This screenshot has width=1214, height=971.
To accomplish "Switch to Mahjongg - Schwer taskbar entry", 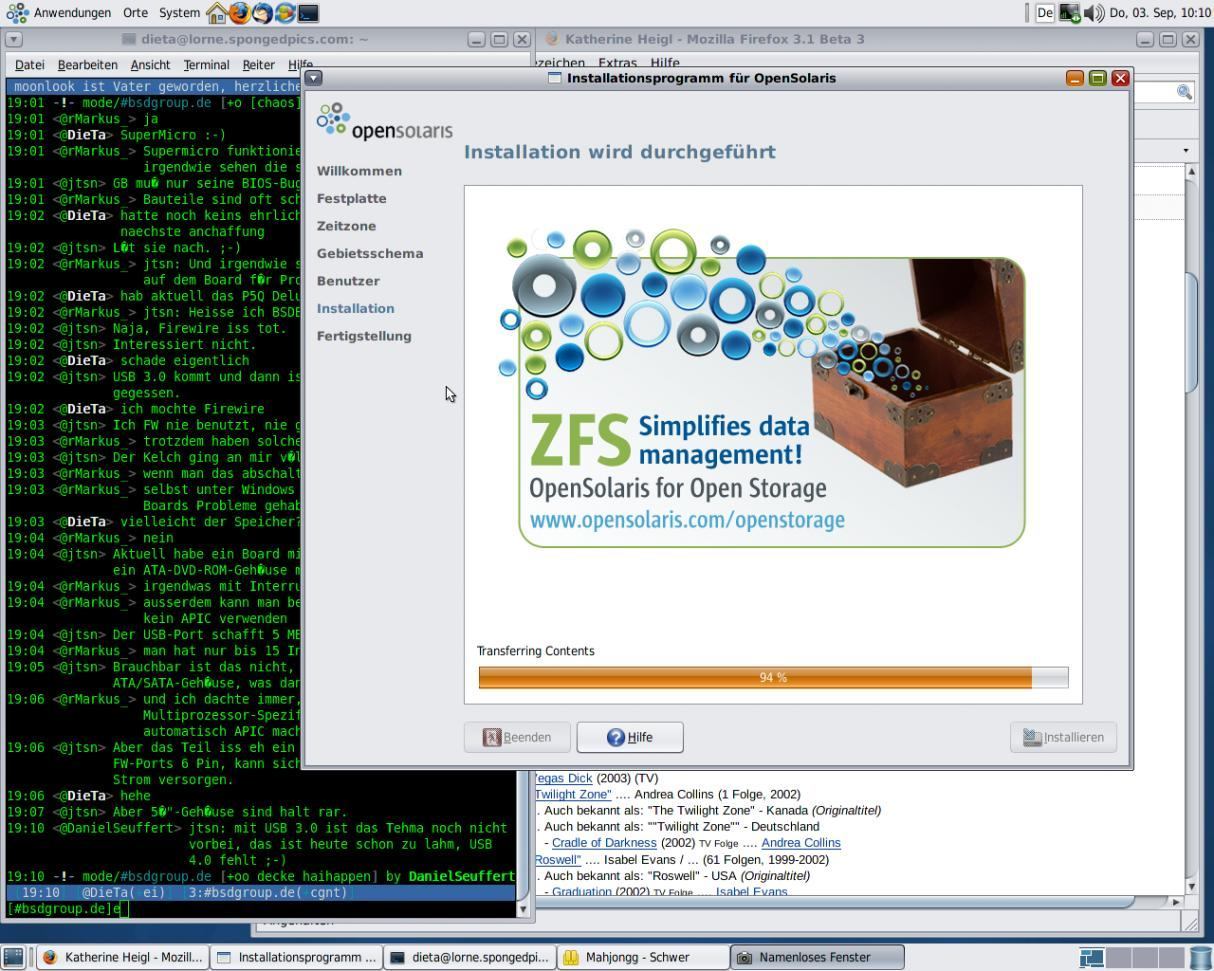I will click(x=642, y=957).
